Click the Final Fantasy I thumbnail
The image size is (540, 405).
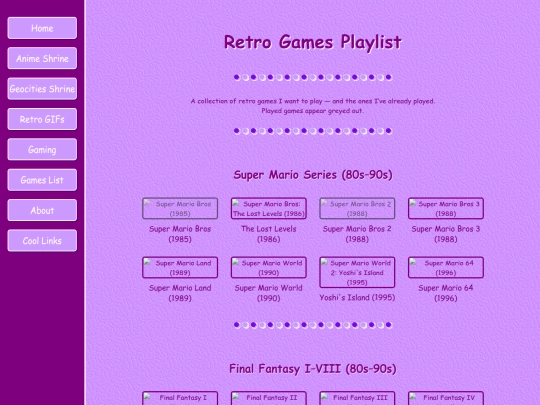[x=180, y=398]
